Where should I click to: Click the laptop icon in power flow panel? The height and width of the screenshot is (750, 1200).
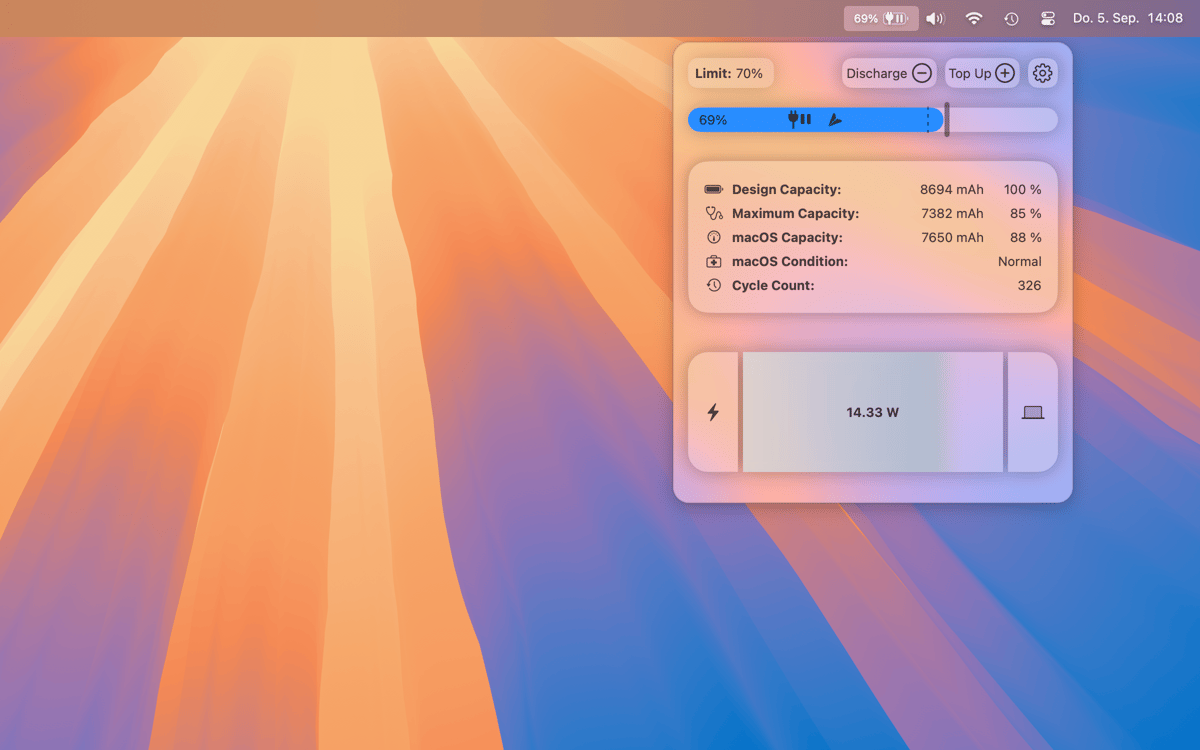pyautogui.click(x=1032, y=412)
